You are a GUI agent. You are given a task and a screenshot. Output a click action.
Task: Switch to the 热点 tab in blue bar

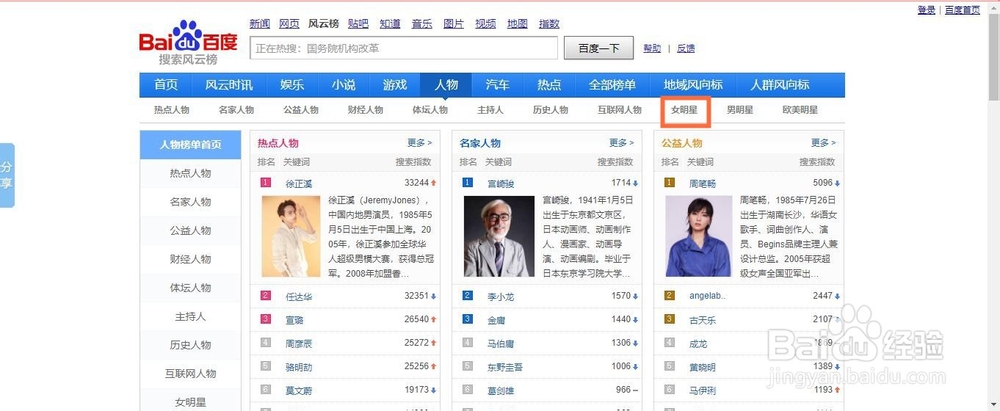pos(549,85)
